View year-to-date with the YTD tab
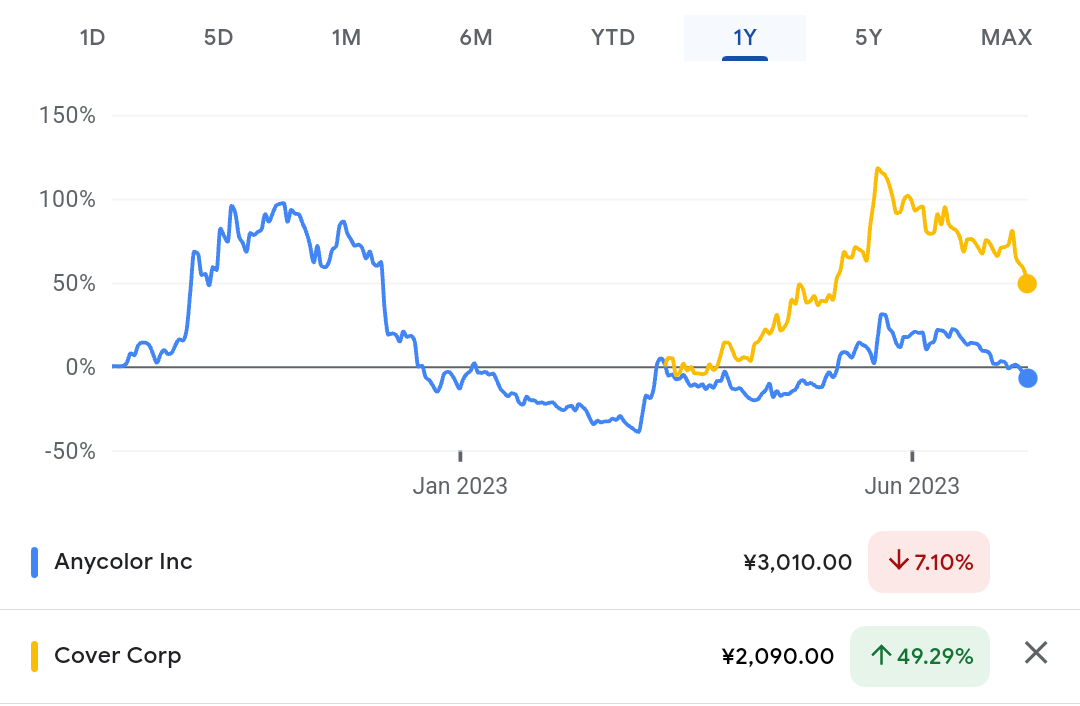Screen dimensions: 1080x706 click(613, 37)
